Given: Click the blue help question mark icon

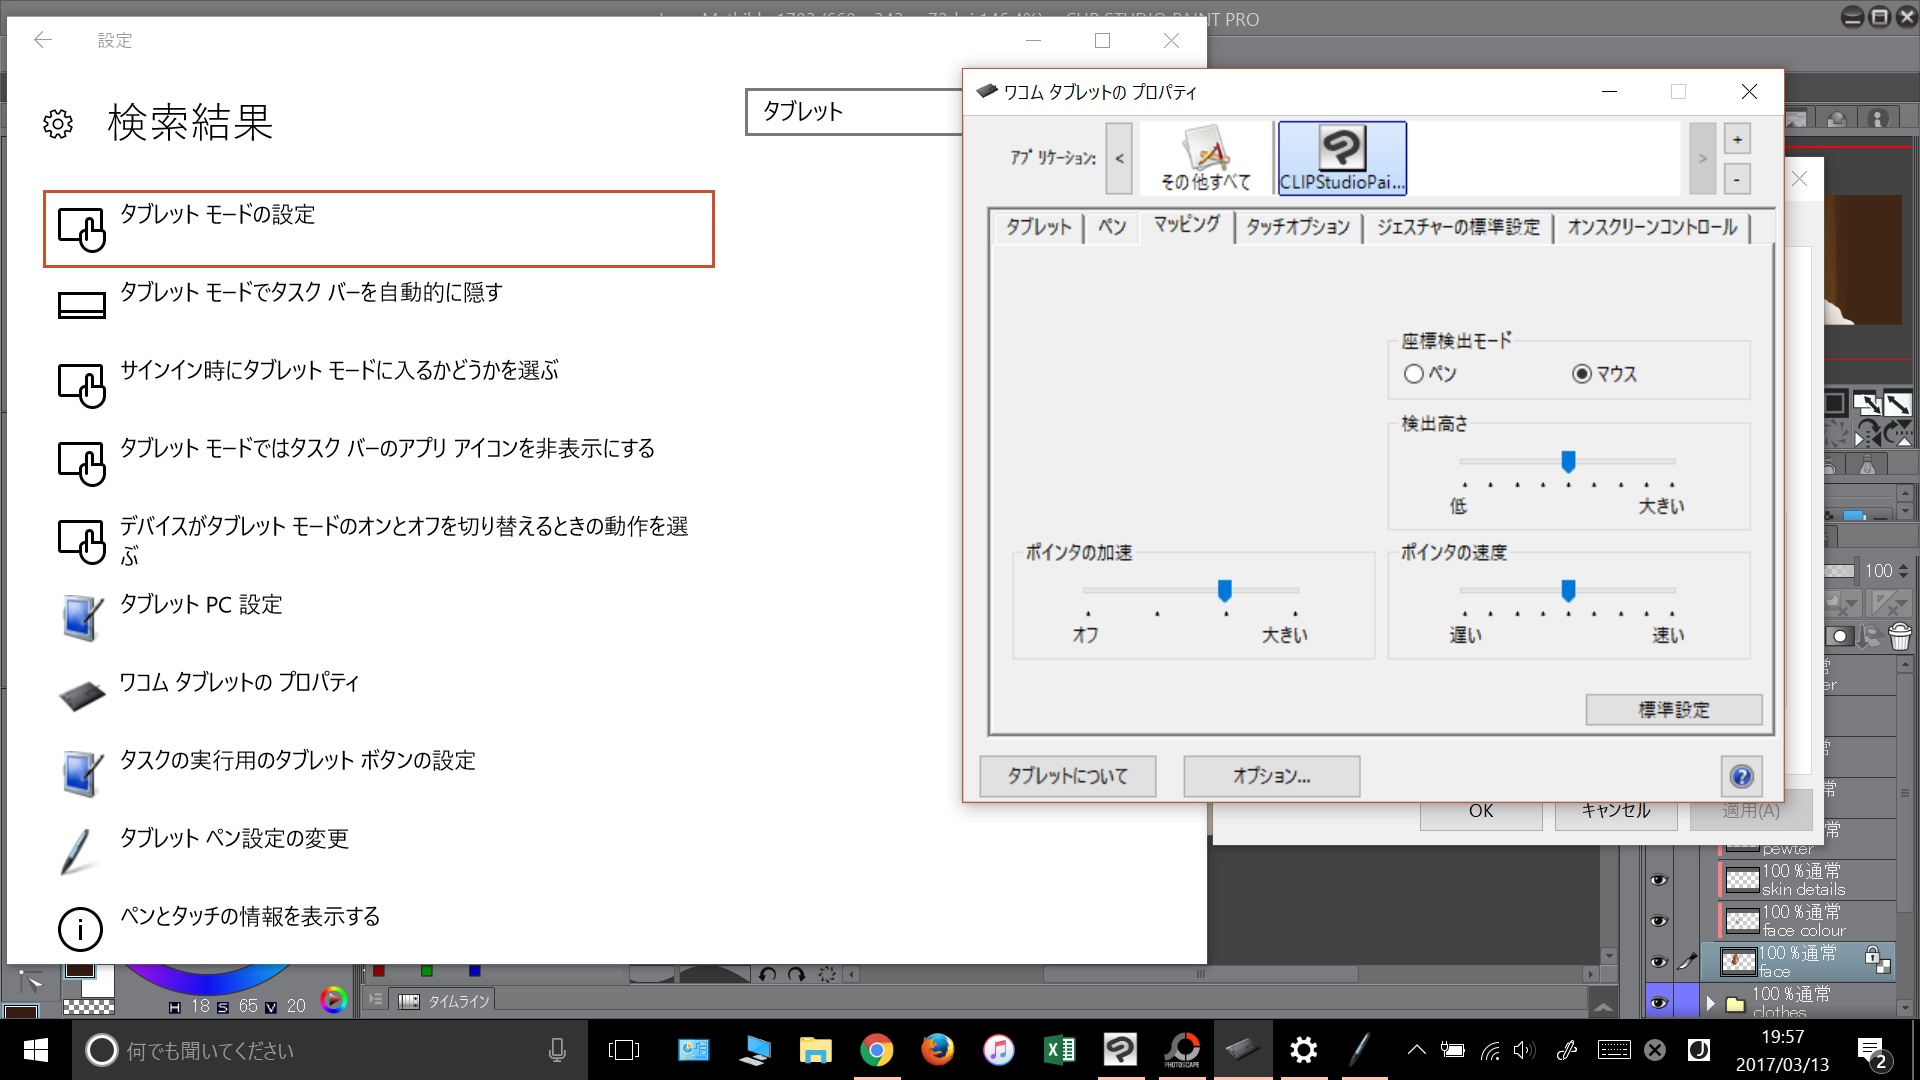Looking at the screenshot, I should (1741, 776).
